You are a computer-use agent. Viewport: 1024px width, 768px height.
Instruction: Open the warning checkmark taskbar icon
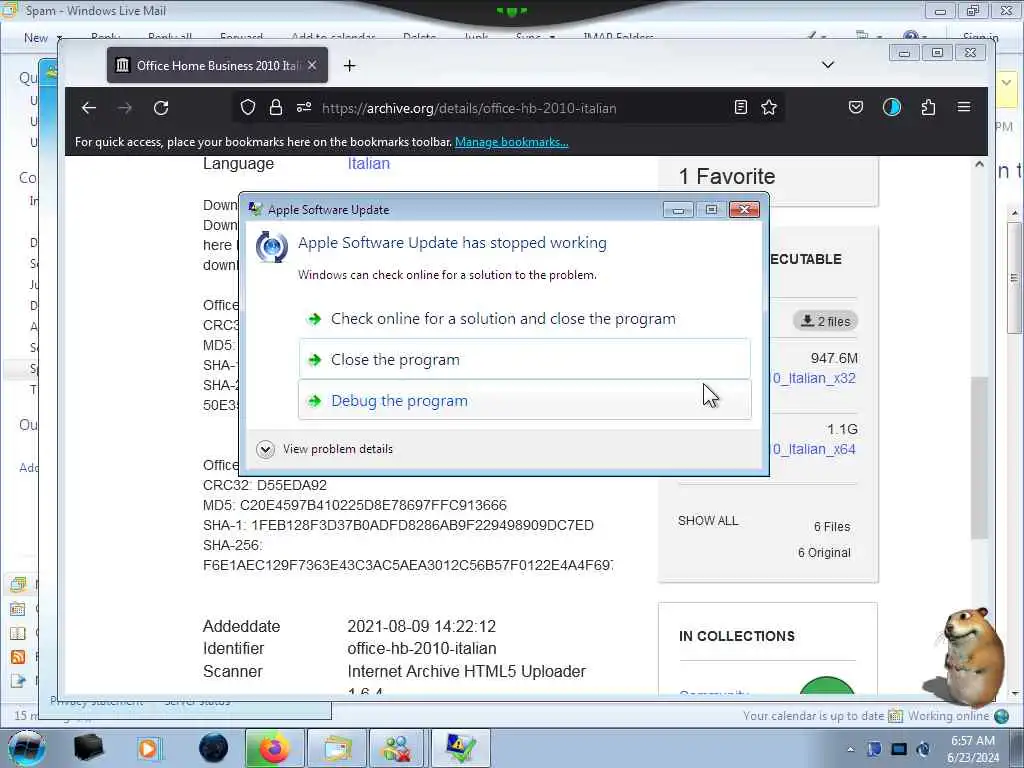tap(460, 748)
